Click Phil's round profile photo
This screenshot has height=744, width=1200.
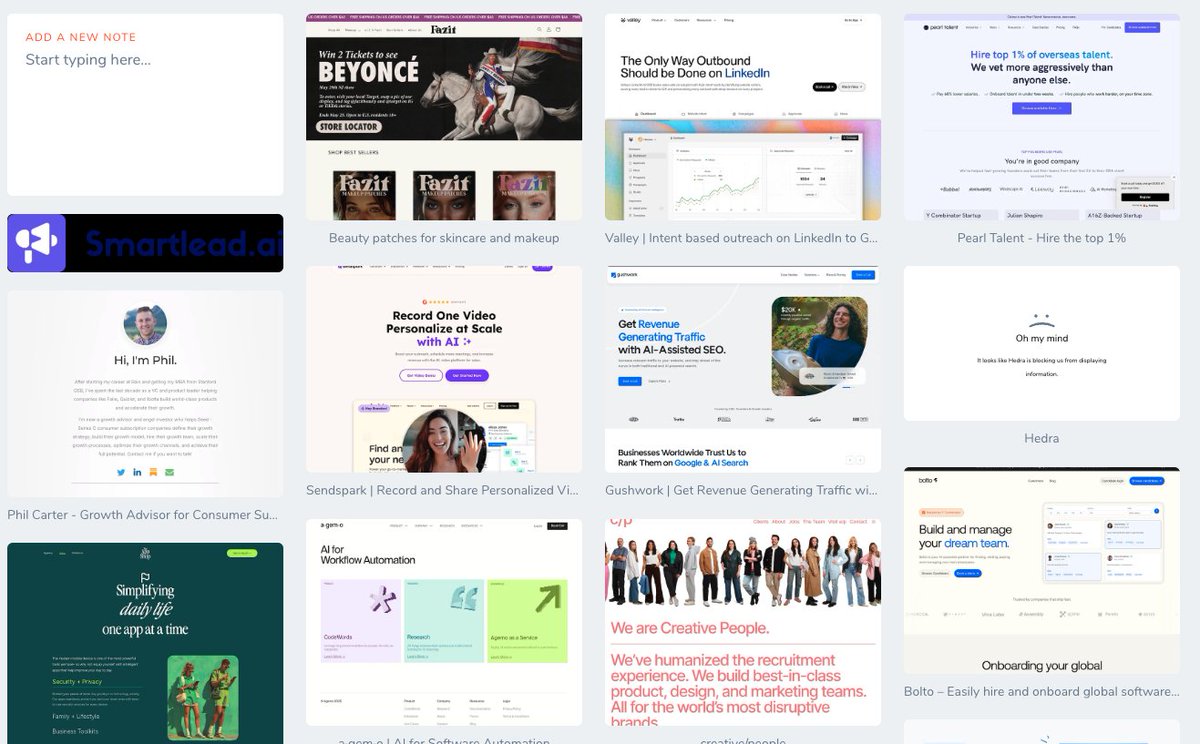[x=145, y=326]
